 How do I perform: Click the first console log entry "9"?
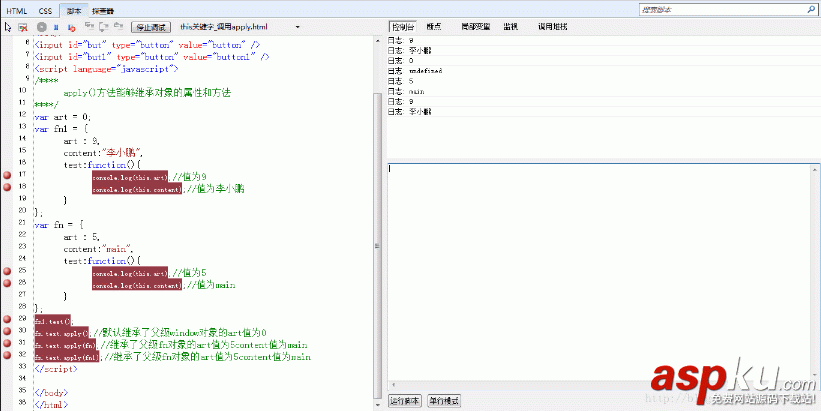click(x=411, y=40)
